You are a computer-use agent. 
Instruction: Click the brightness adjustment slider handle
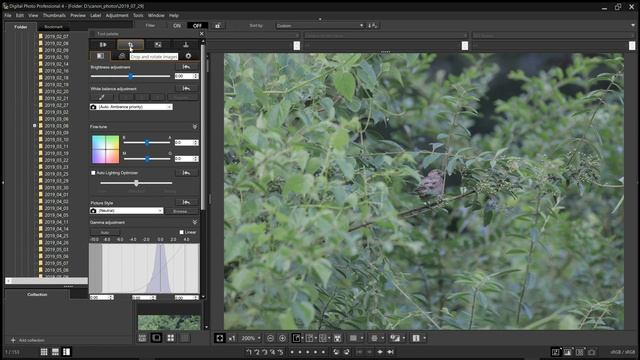pyautogui.click(x=131, y=76)
